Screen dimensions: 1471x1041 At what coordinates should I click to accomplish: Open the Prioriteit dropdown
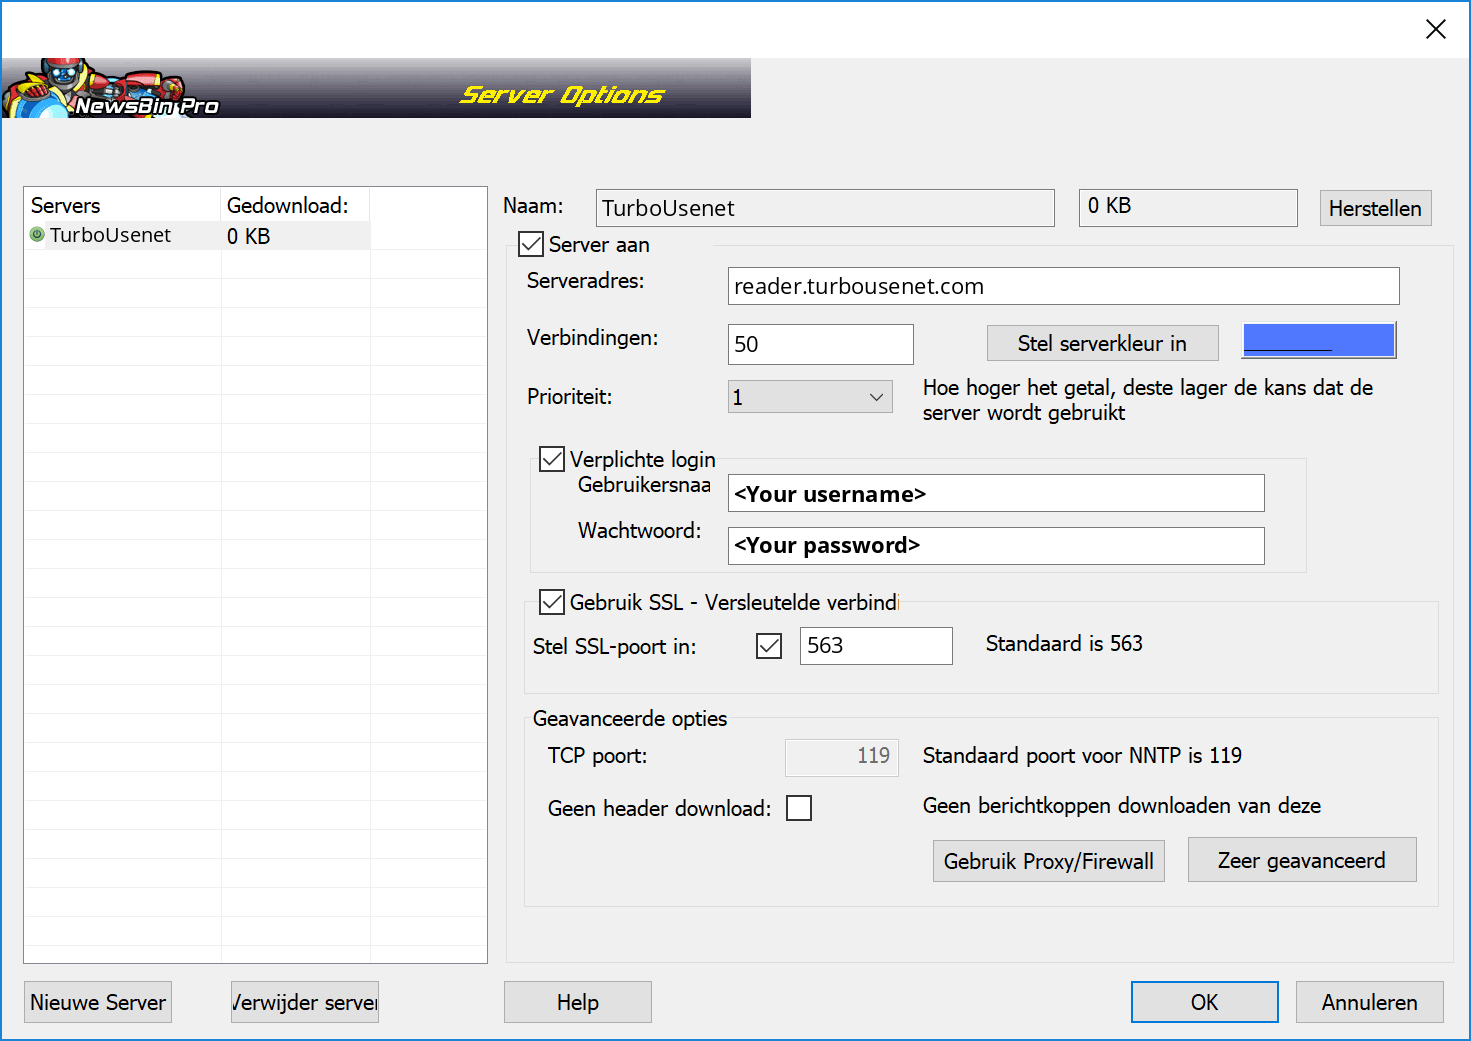point(810,397)
